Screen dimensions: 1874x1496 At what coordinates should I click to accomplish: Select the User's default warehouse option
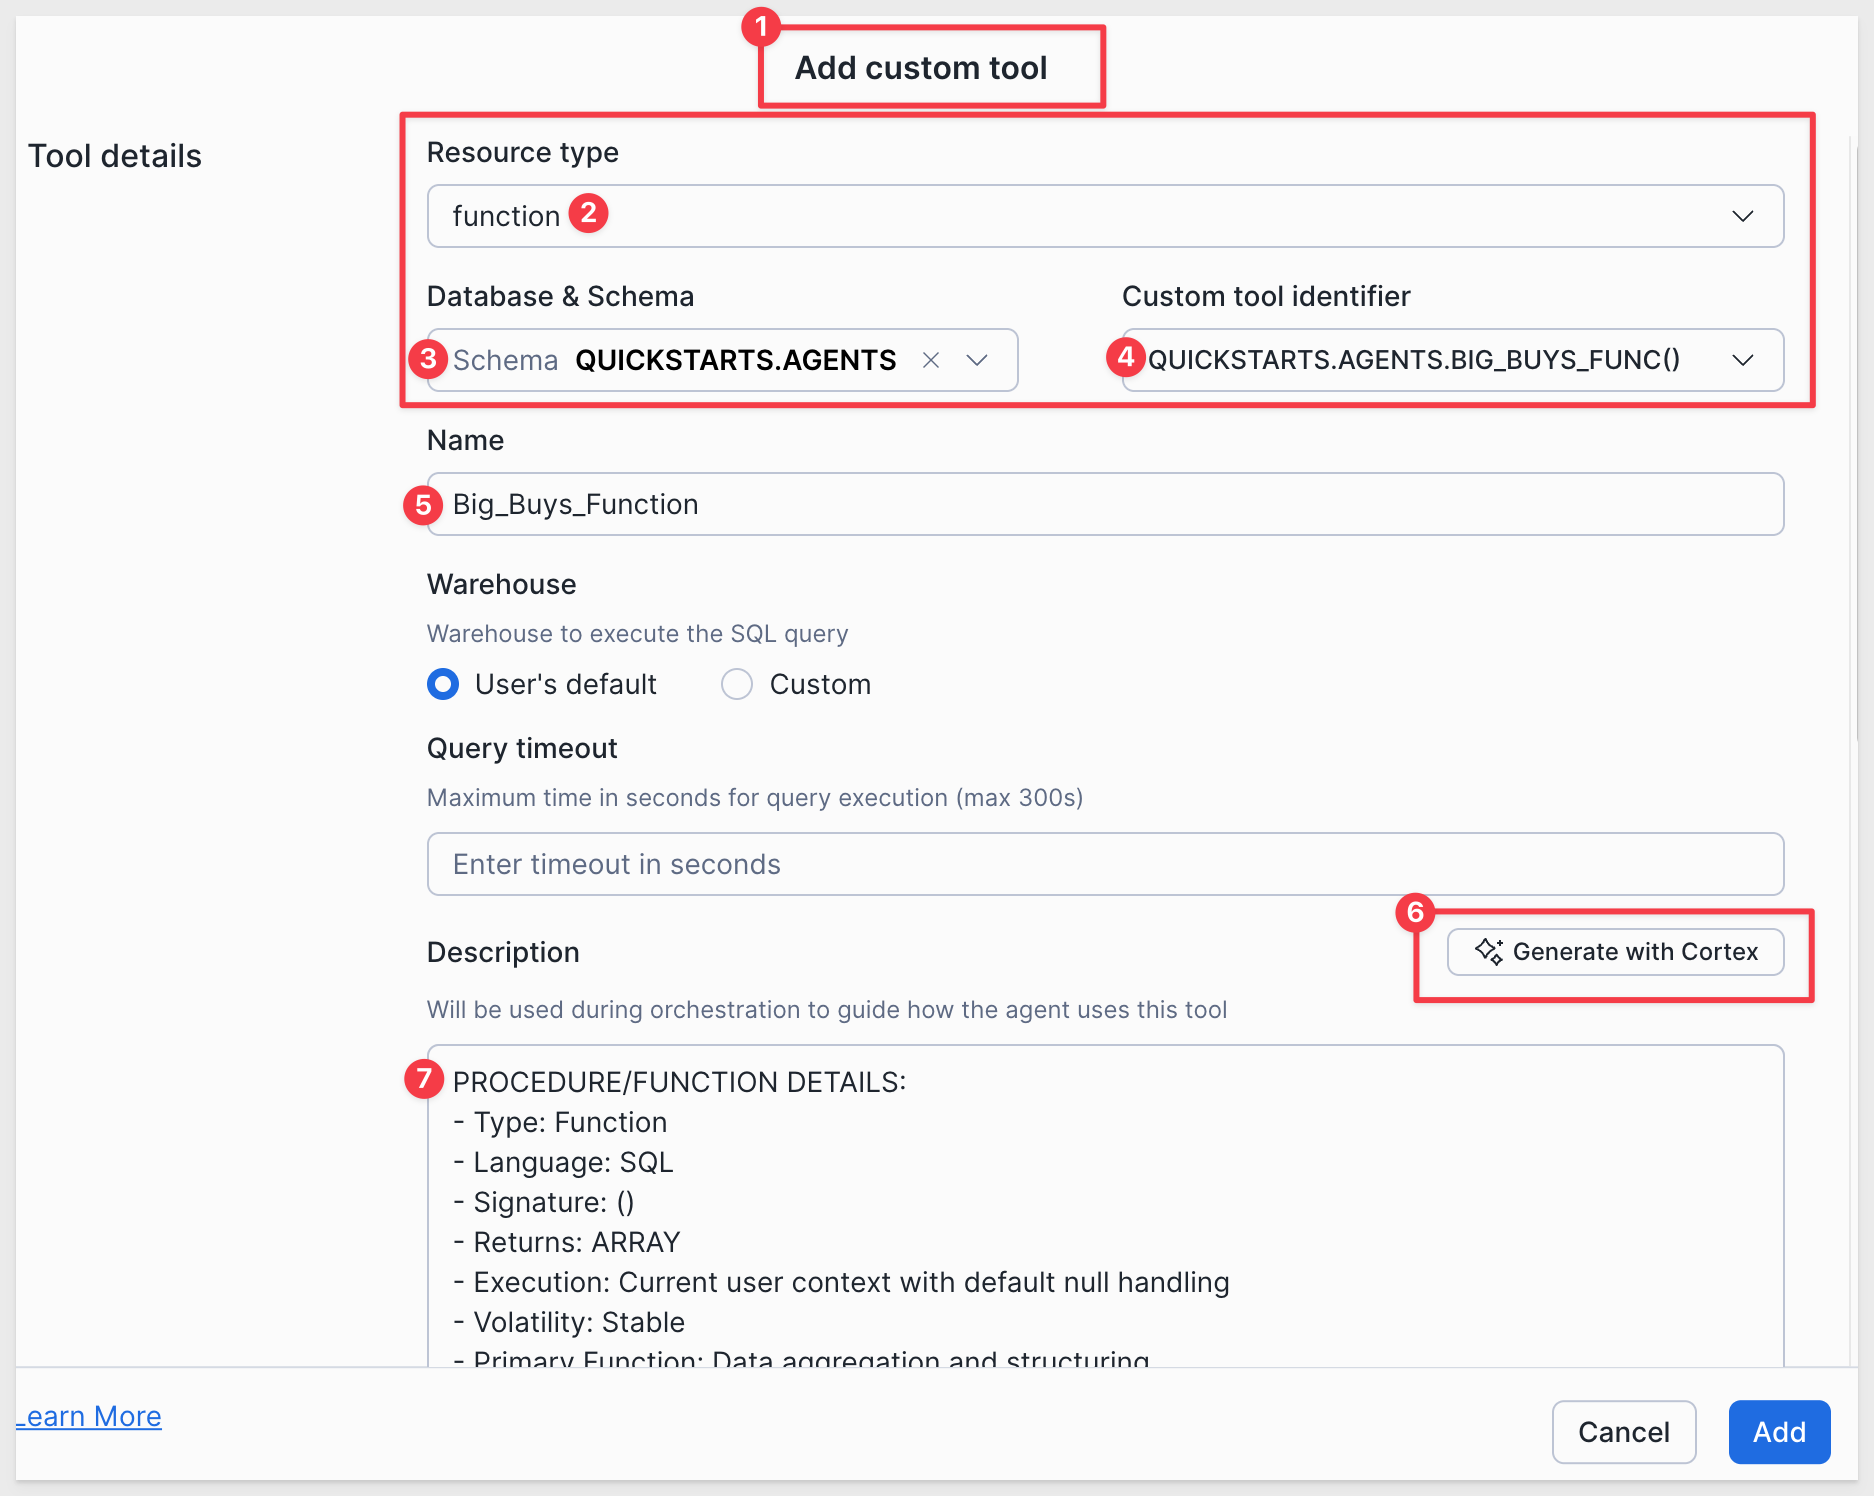[x=443, y=684]
